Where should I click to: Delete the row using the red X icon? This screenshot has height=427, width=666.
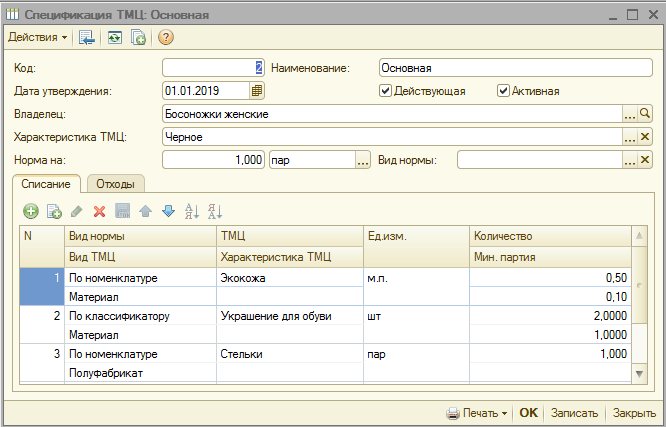click(x=99, y=211)
